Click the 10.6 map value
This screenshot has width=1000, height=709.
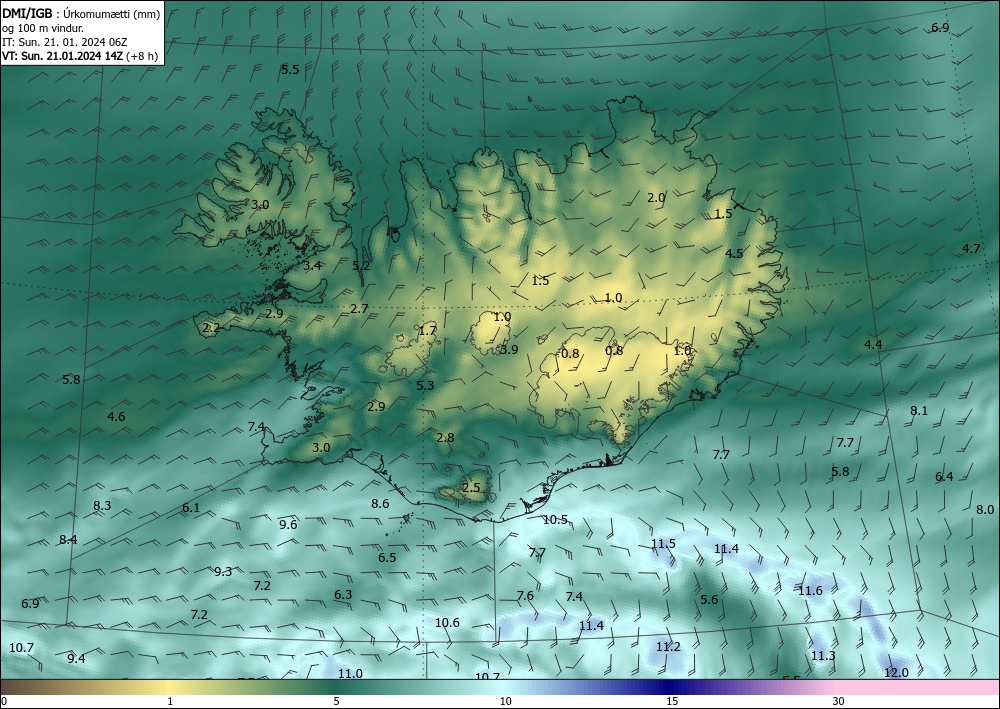click(447, 622)
